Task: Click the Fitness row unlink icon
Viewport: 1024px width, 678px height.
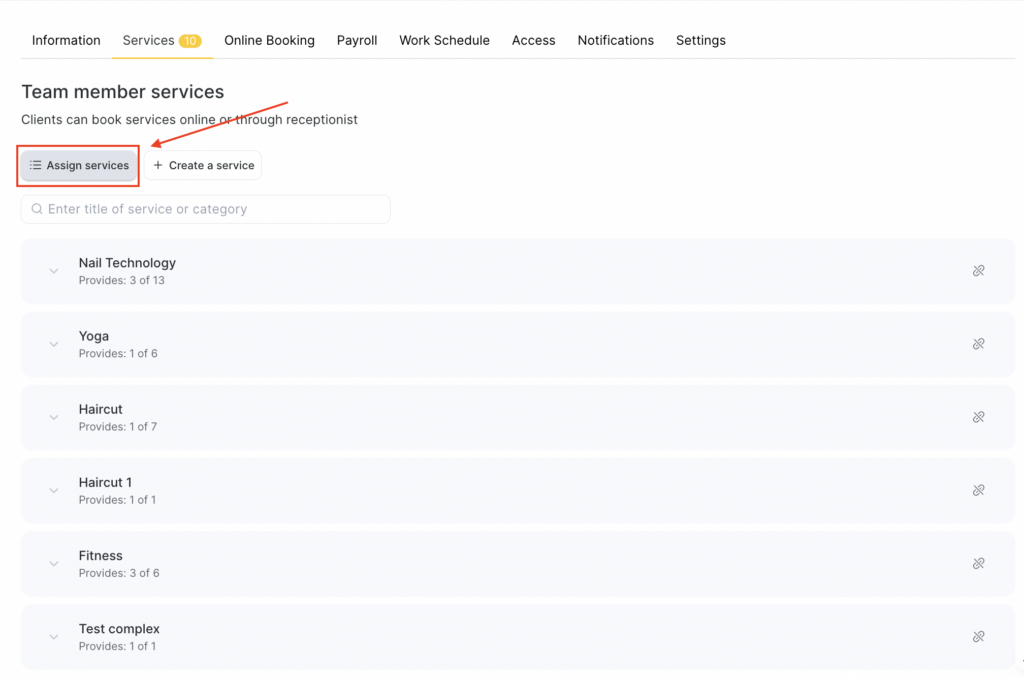Action: pyautogui.click(x=978, y=563)
